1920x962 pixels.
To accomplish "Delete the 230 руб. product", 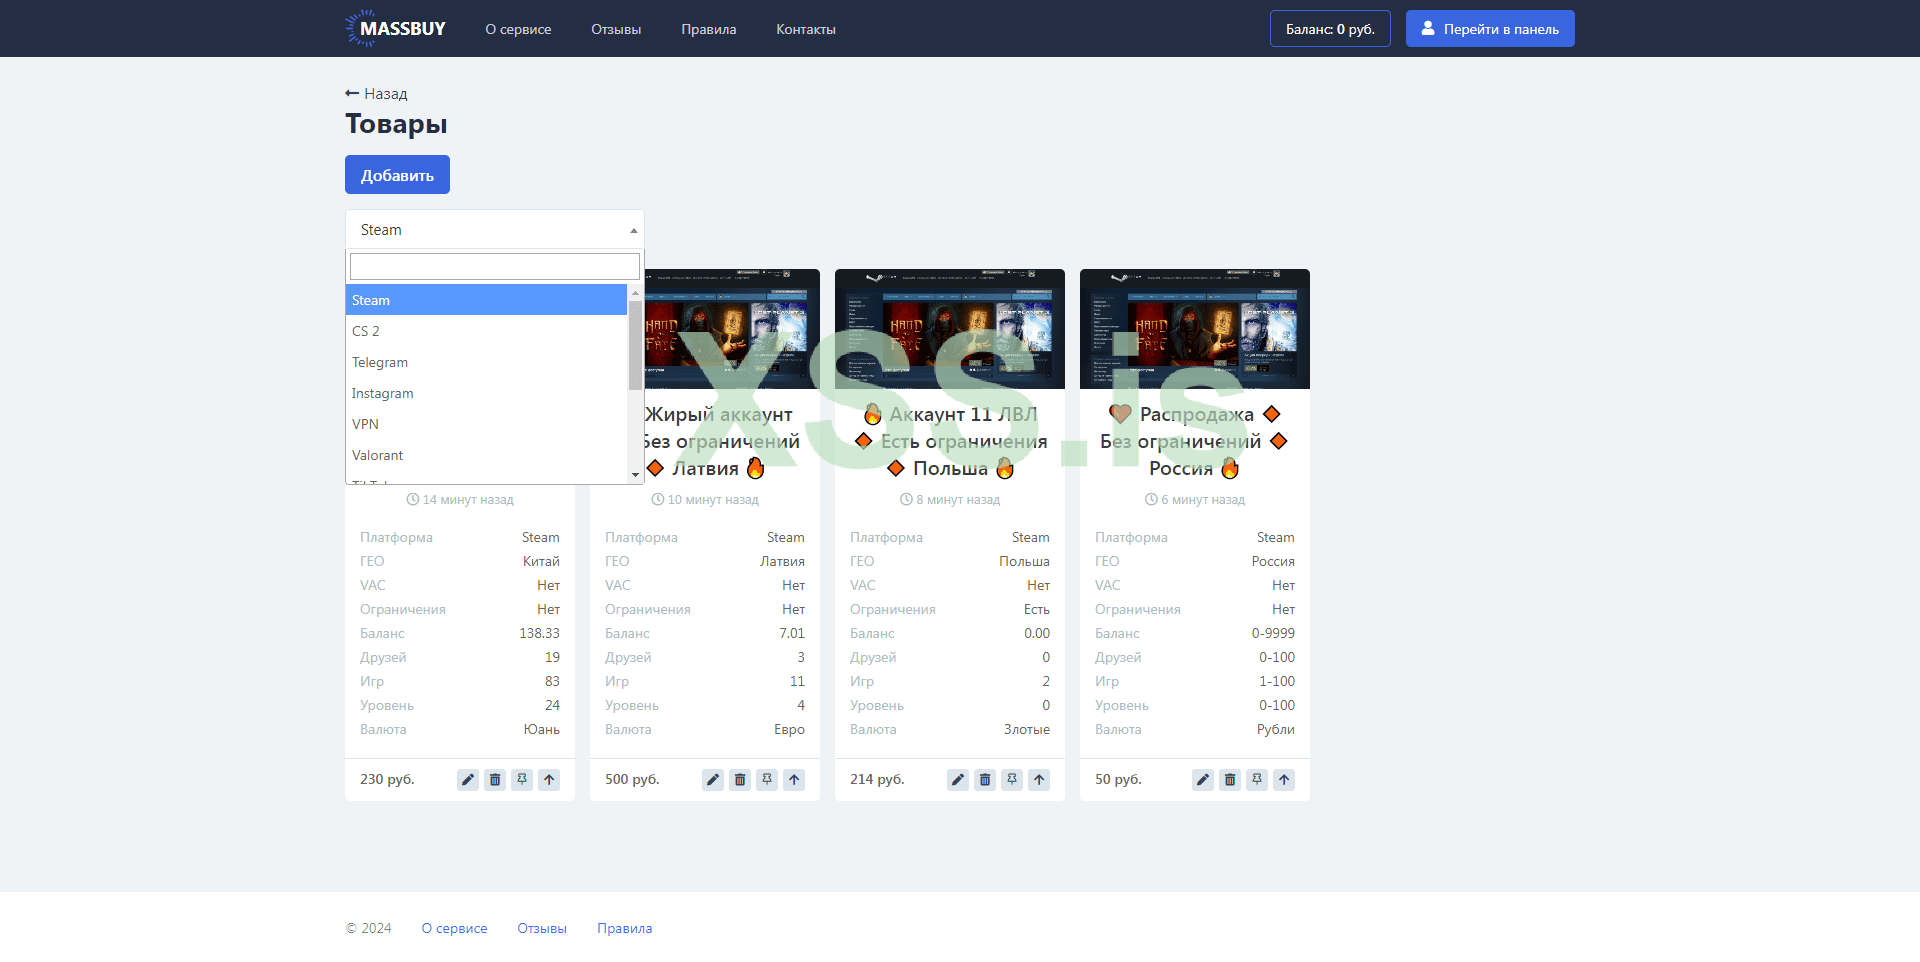I will click(x=495, y=780).
